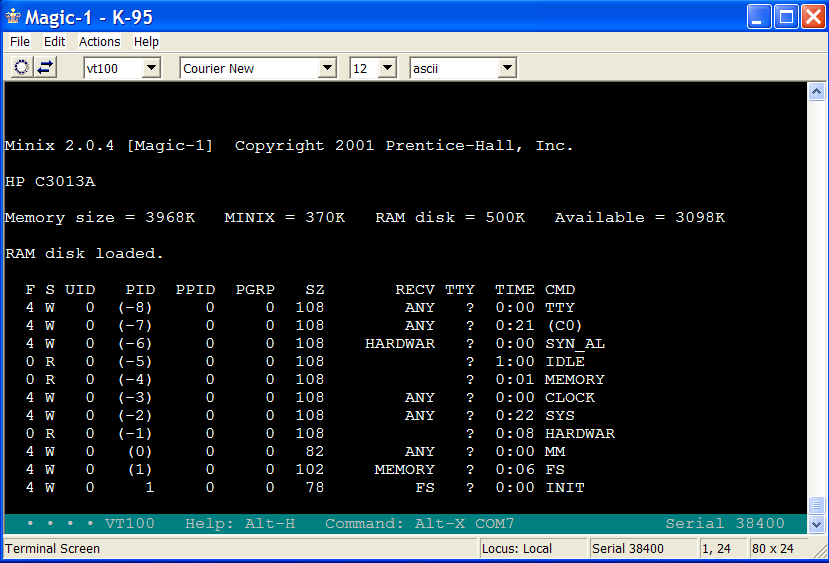
Task: Click scrollbar down arrow at bottom
Action: click(x=815, y=524)
